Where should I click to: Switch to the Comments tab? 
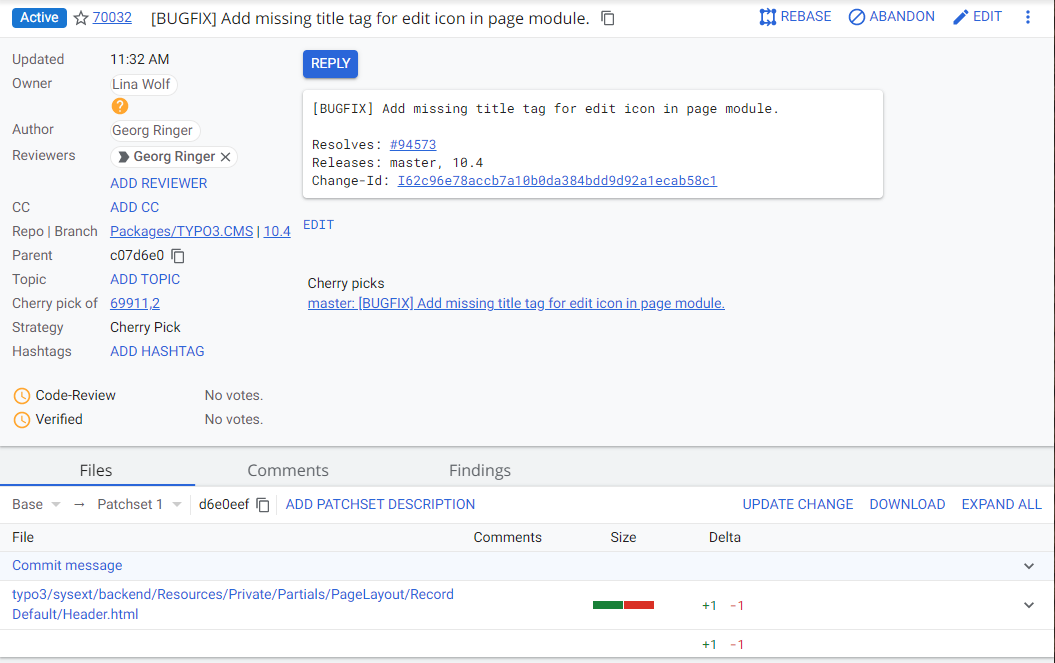pos(288,470)
